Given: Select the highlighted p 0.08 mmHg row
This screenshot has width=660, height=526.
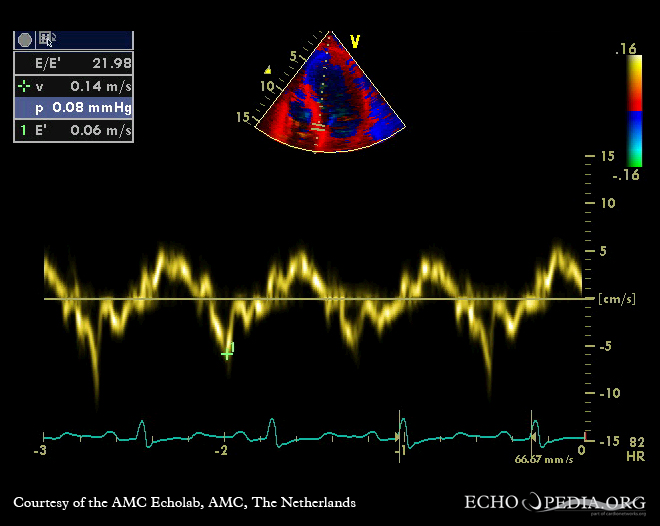Looking at the screenshot, I should [73, 108].
